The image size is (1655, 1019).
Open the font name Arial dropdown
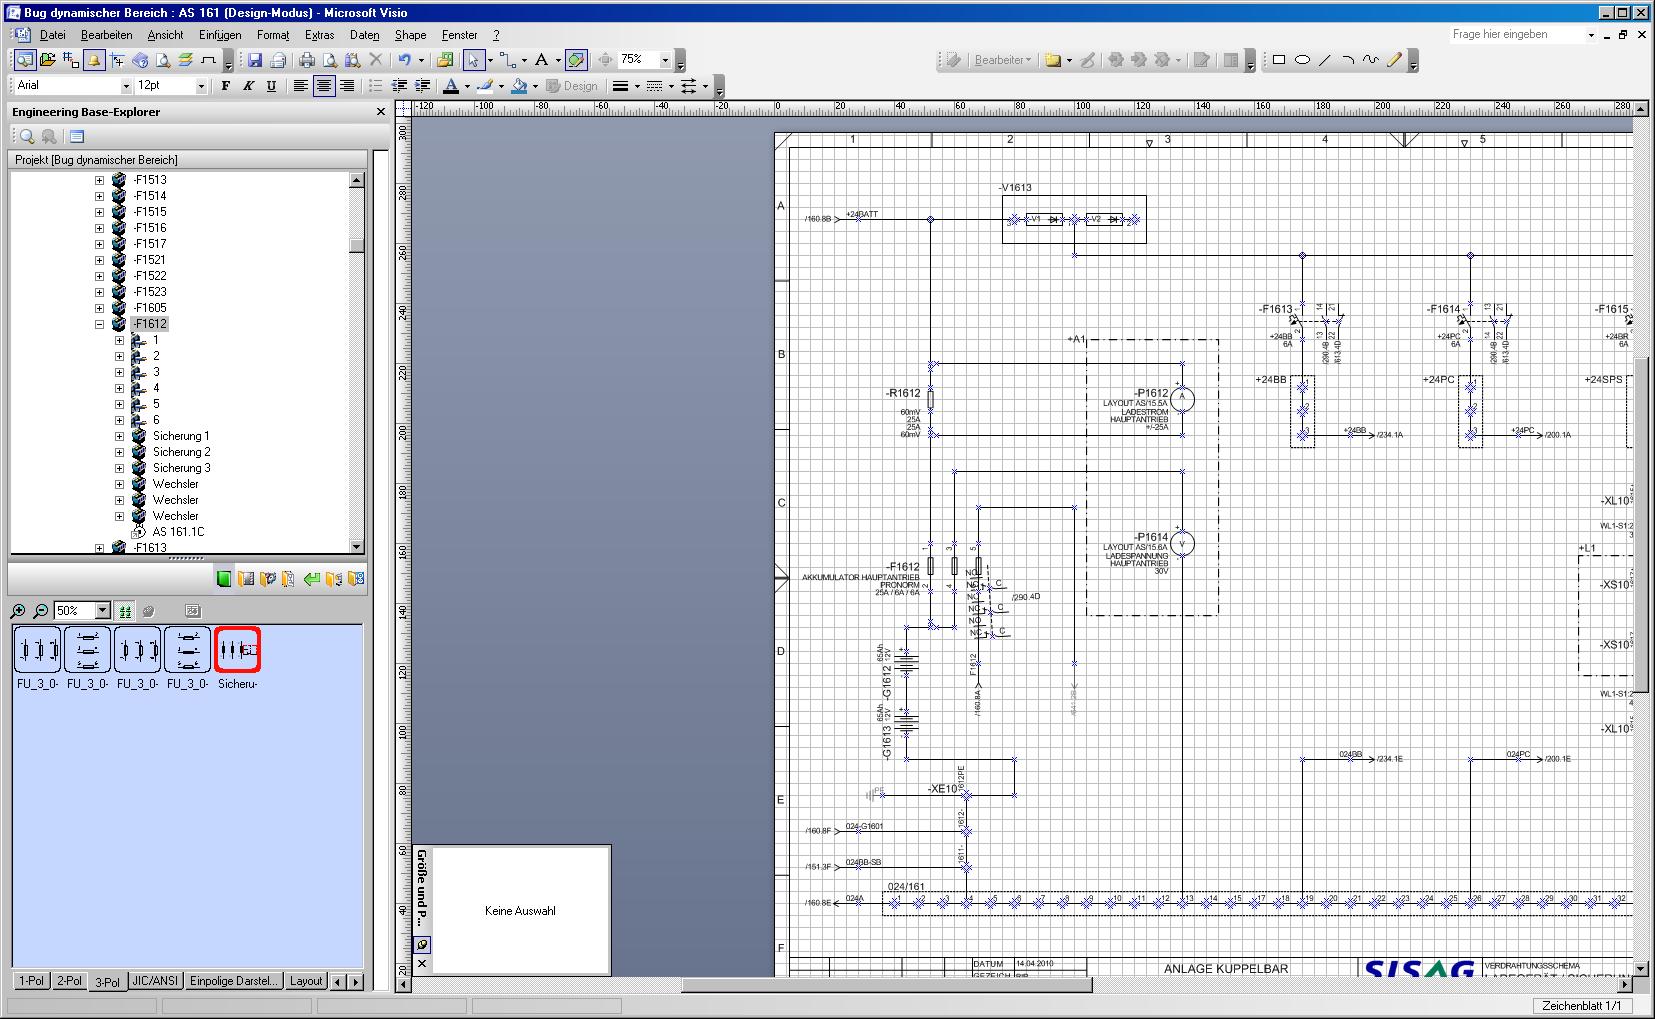tap(126, 86)
